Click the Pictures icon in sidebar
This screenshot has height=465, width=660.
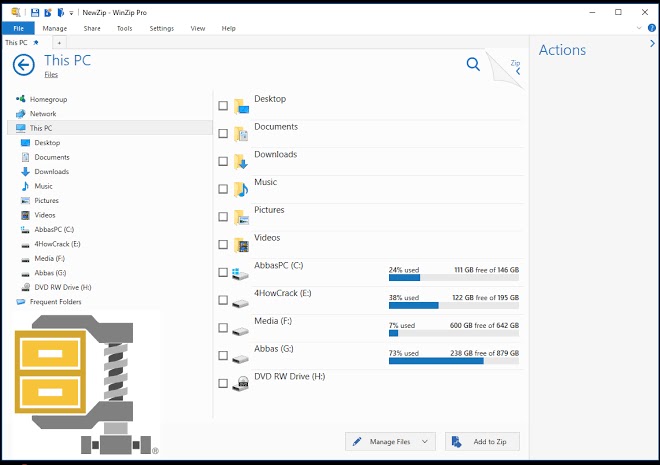point(25,201)
